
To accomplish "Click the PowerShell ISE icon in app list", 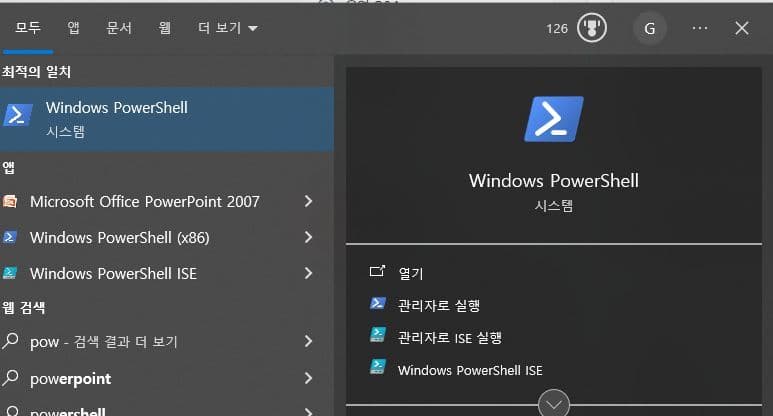I will click(x=10, y=273).
